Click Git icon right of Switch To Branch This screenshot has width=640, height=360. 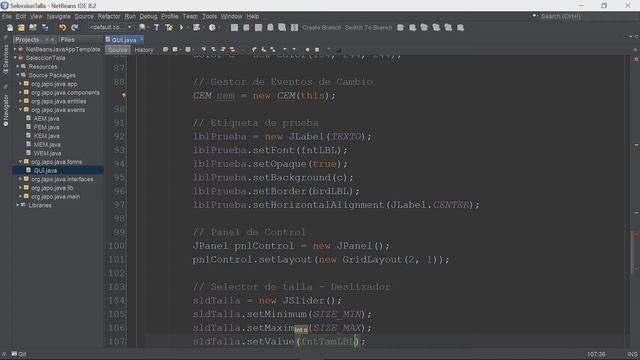click(400, 28)
